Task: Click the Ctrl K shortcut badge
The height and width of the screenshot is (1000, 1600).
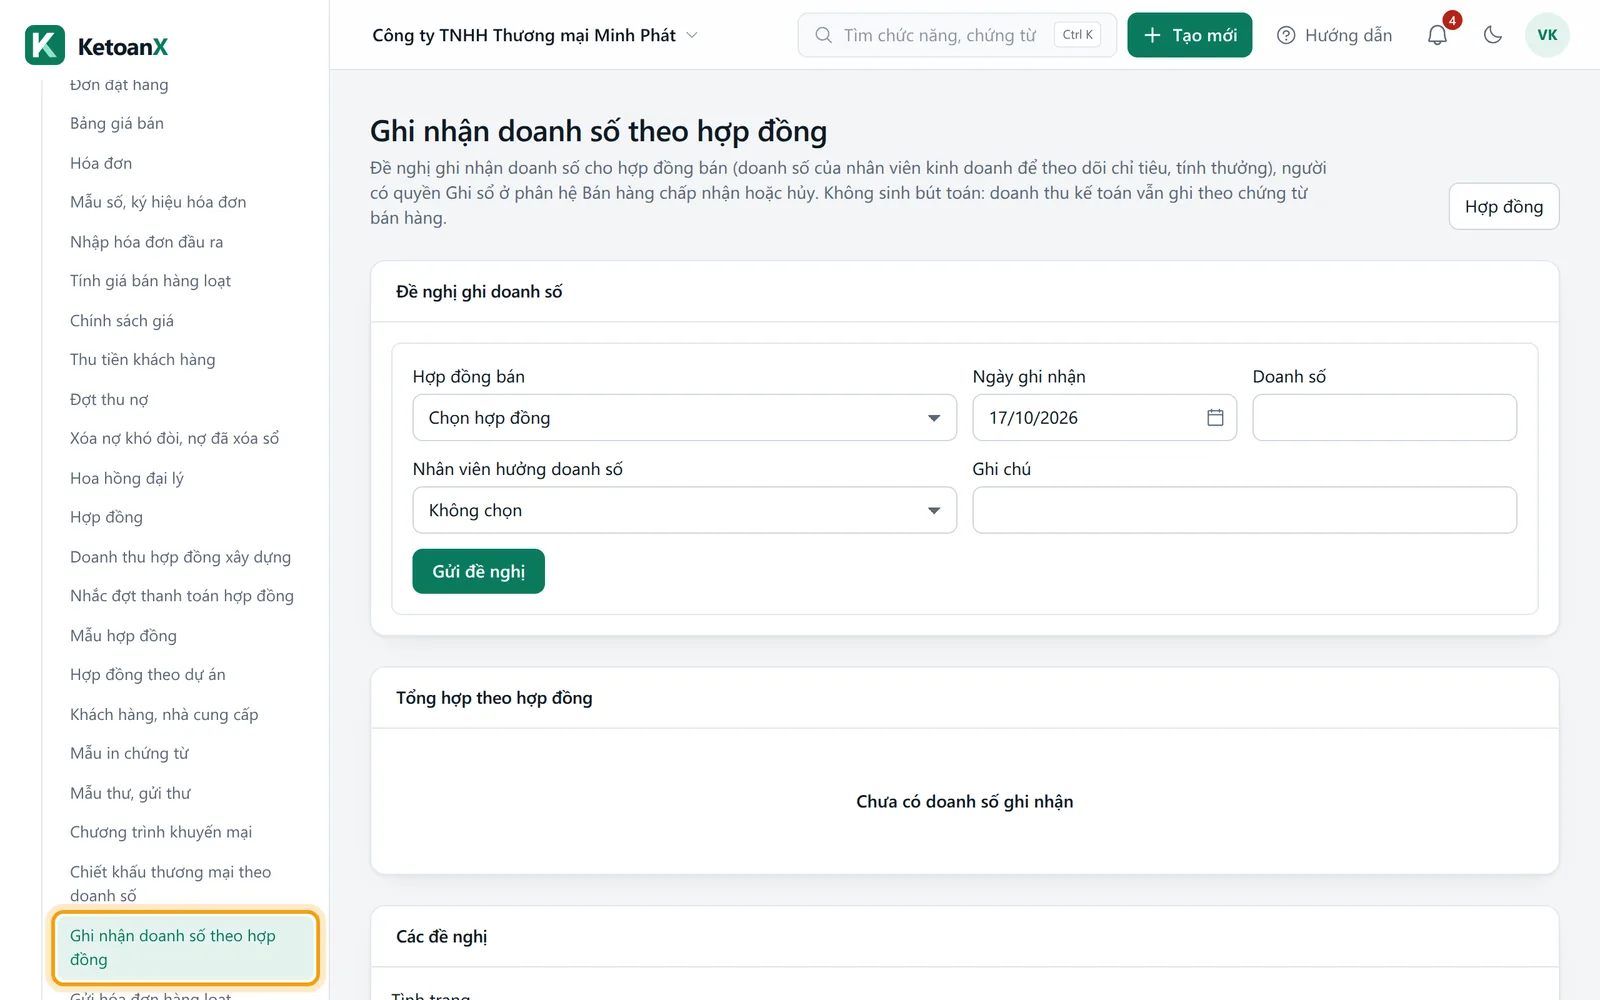Action: (1077, 35)
